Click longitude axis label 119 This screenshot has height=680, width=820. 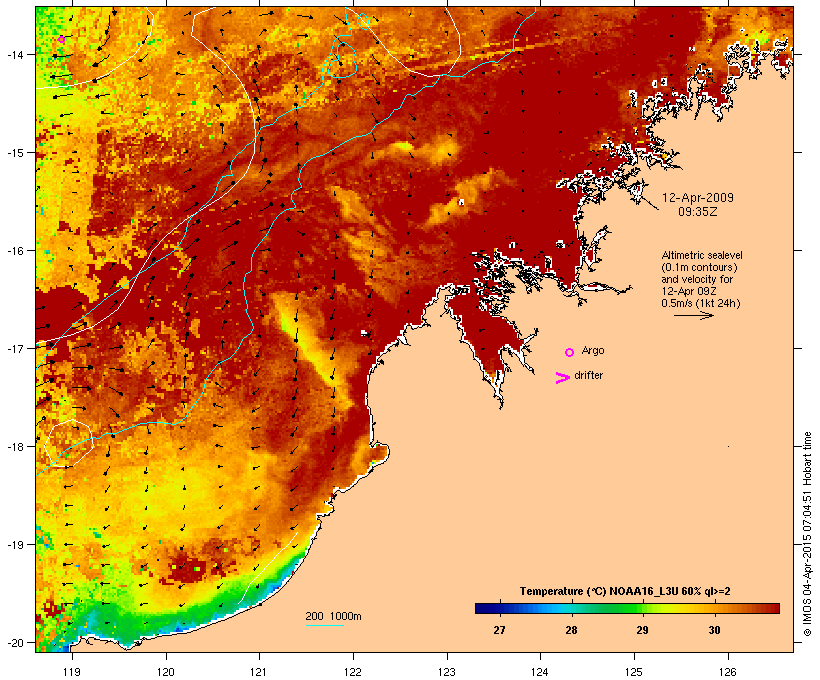tap(72, 672)
